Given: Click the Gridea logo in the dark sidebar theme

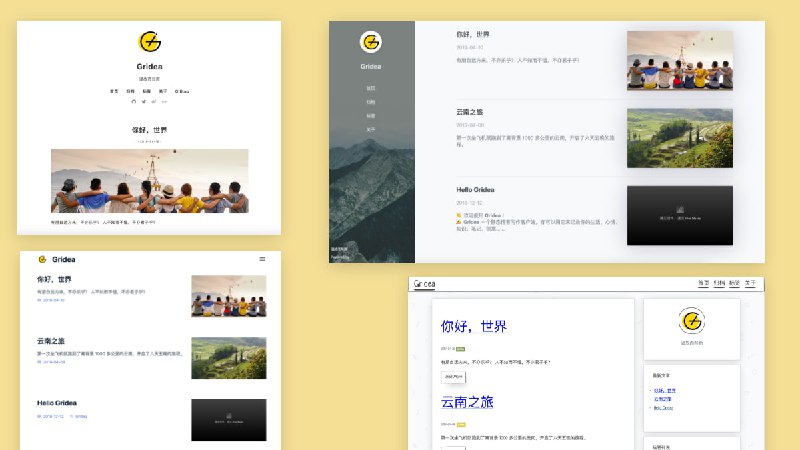Looking at the screenshot, I should tap(371, 42).
